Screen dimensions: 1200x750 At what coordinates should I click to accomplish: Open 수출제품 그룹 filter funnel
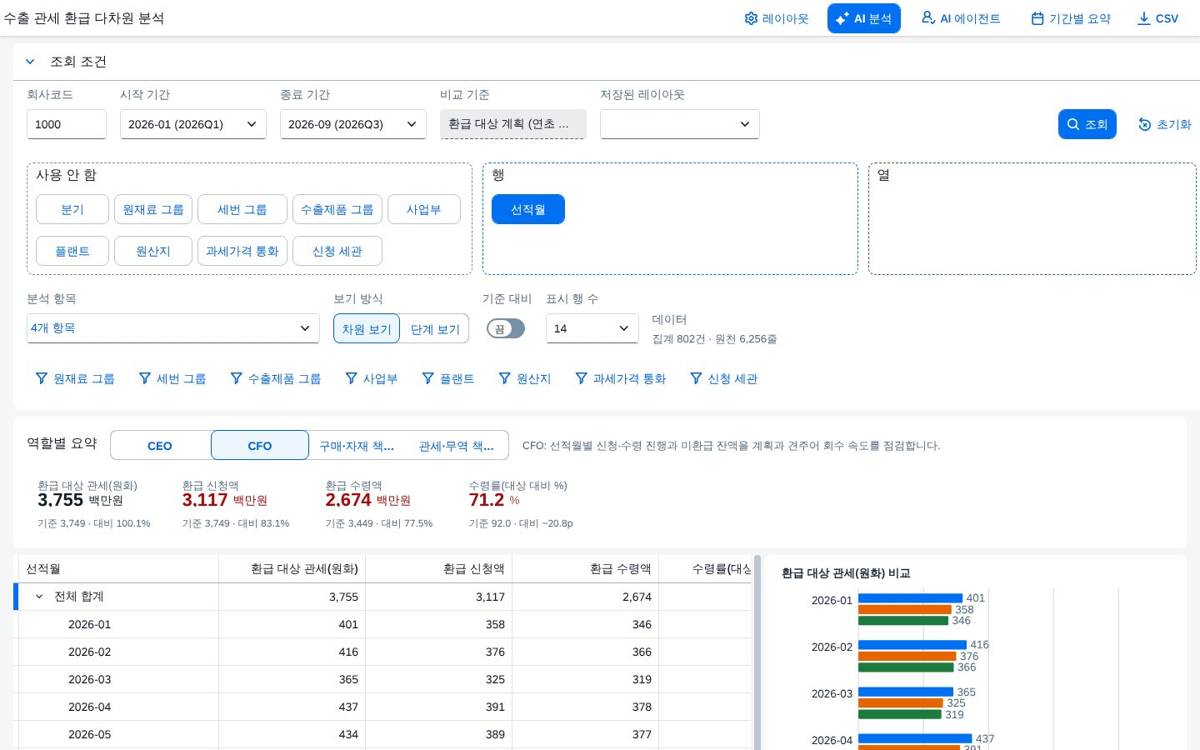pos(276,379)
